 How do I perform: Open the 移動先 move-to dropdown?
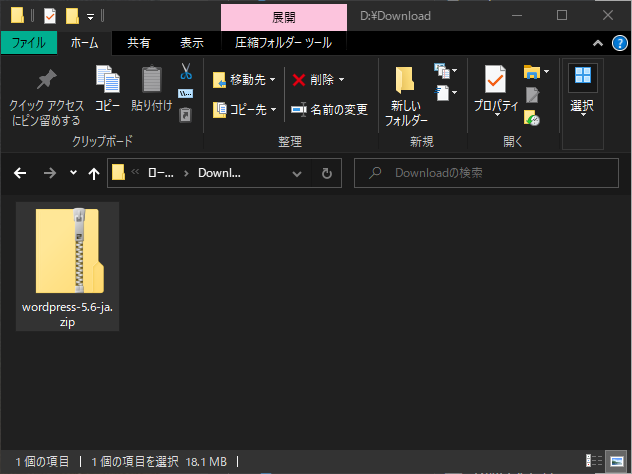point(244,80)
